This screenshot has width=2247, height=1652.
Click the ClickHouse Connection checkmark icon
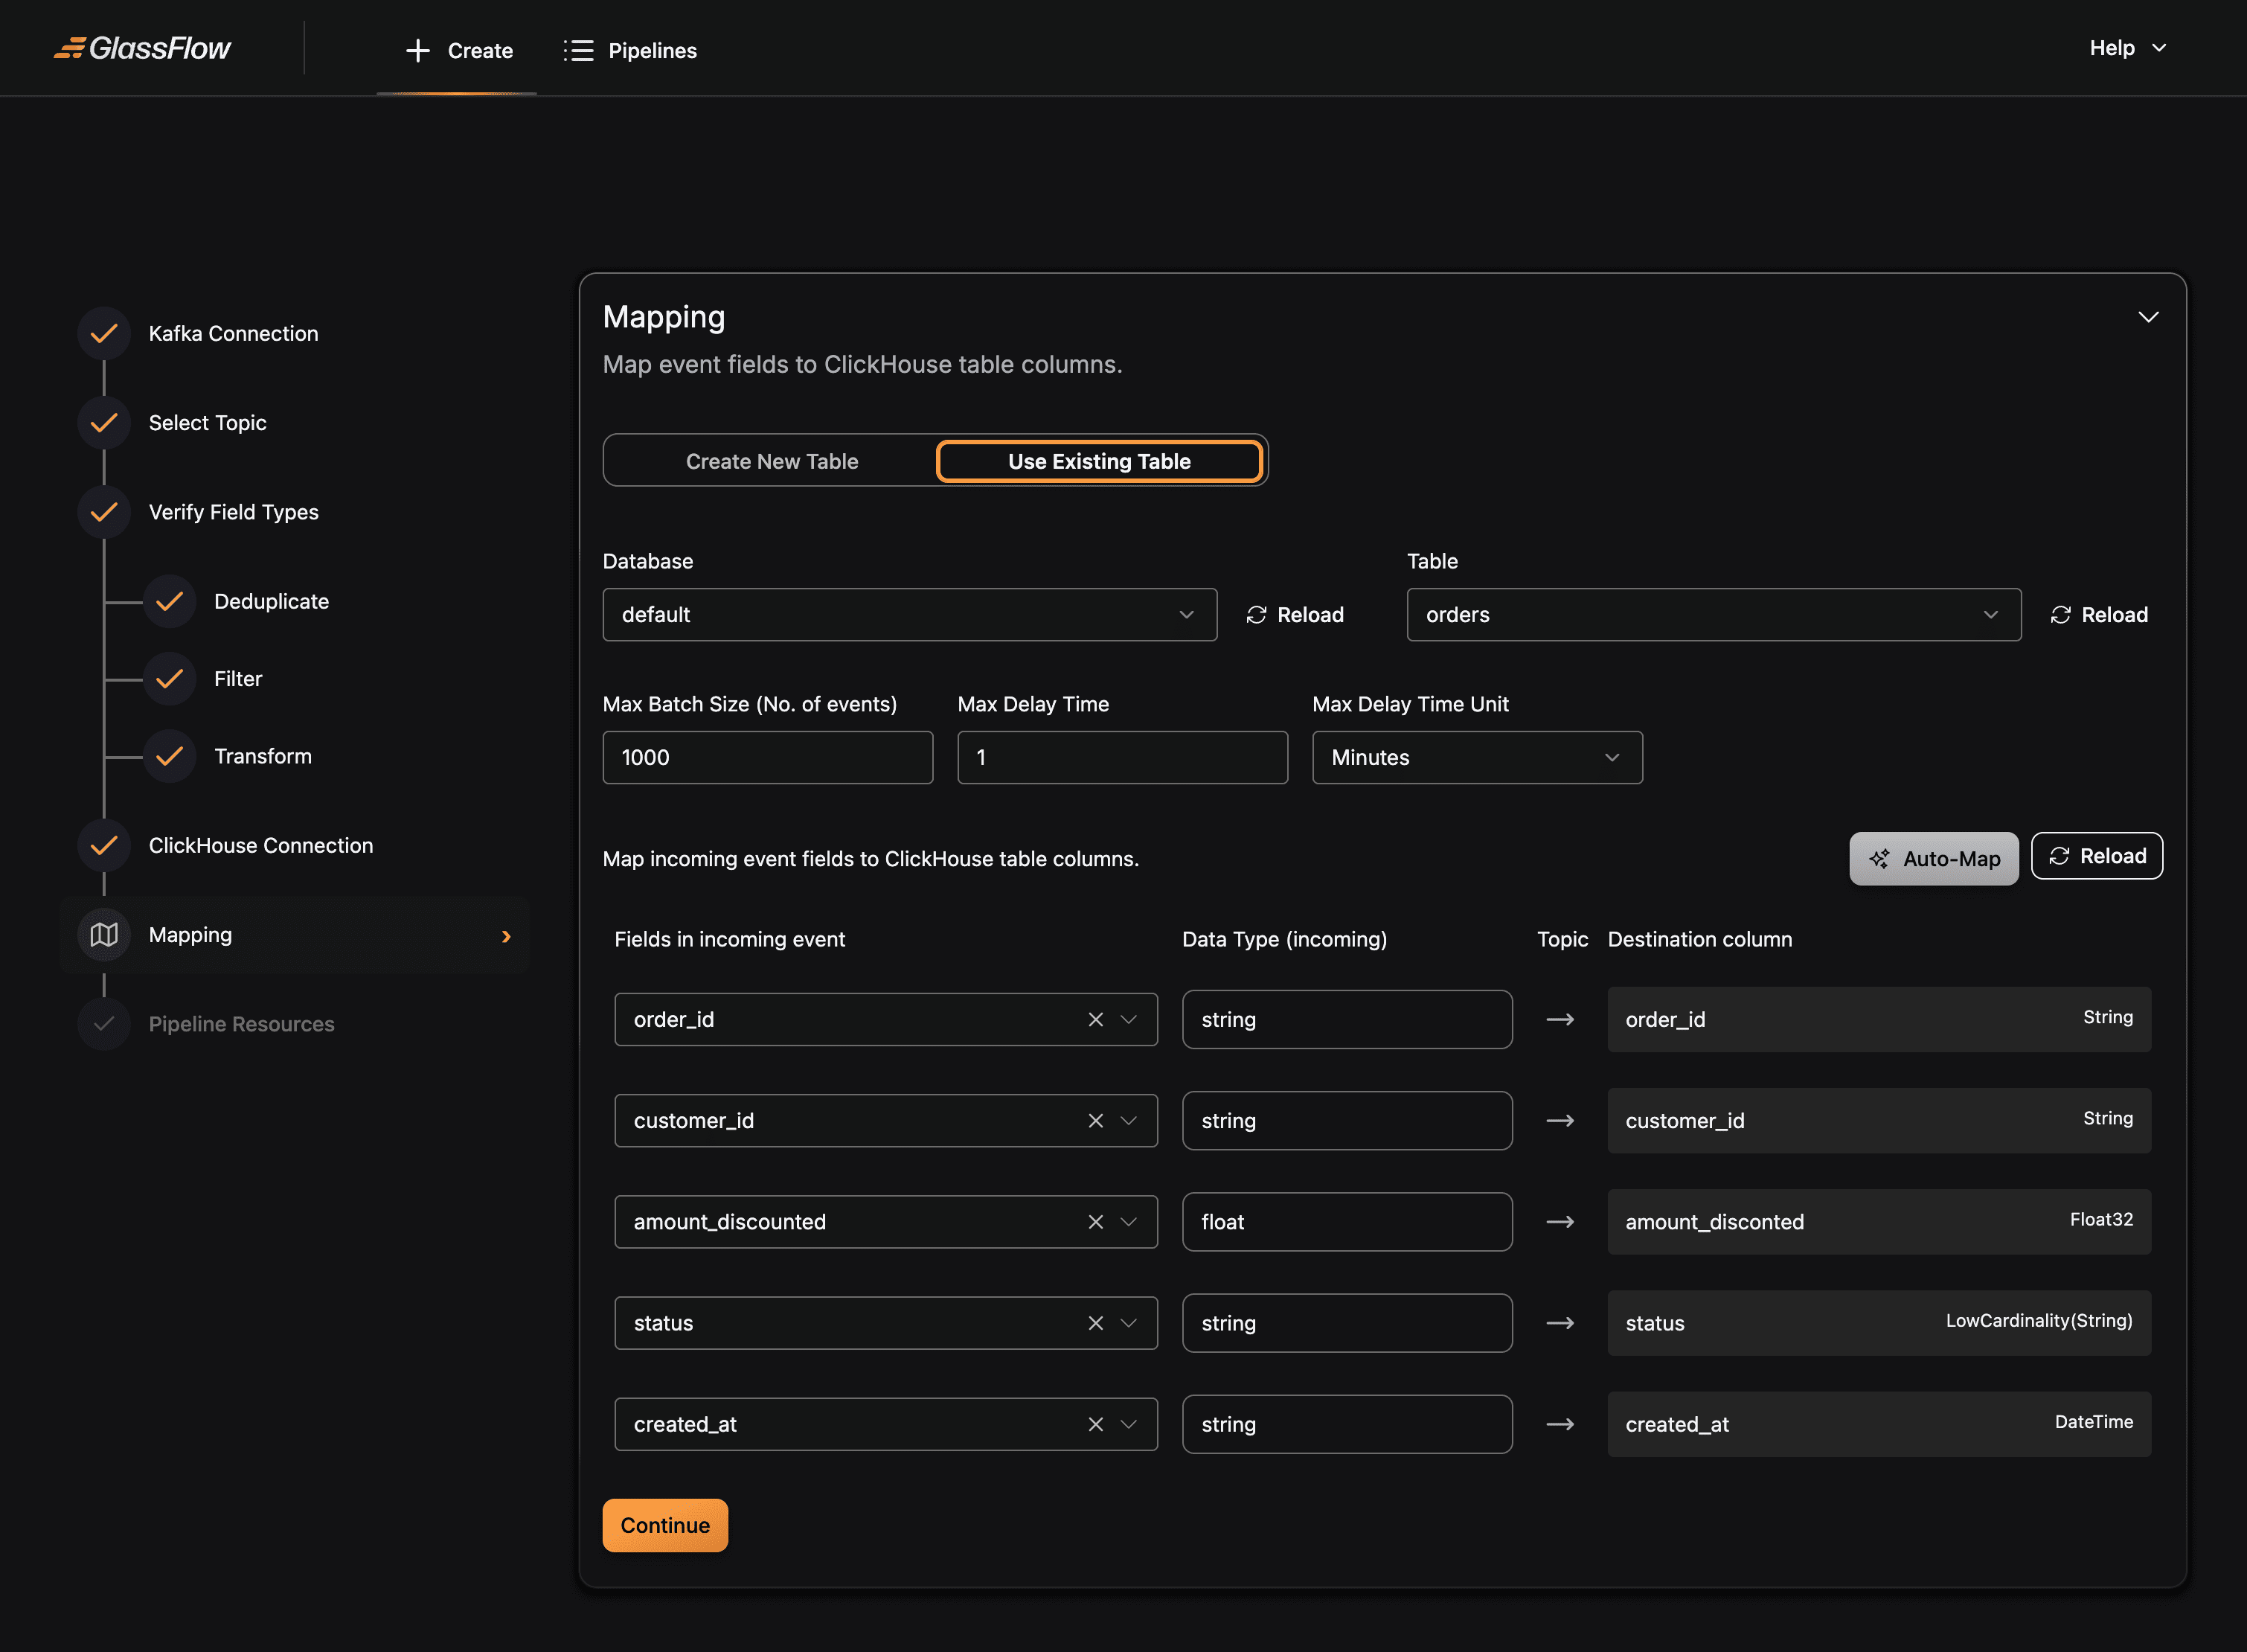click(104, 846)
